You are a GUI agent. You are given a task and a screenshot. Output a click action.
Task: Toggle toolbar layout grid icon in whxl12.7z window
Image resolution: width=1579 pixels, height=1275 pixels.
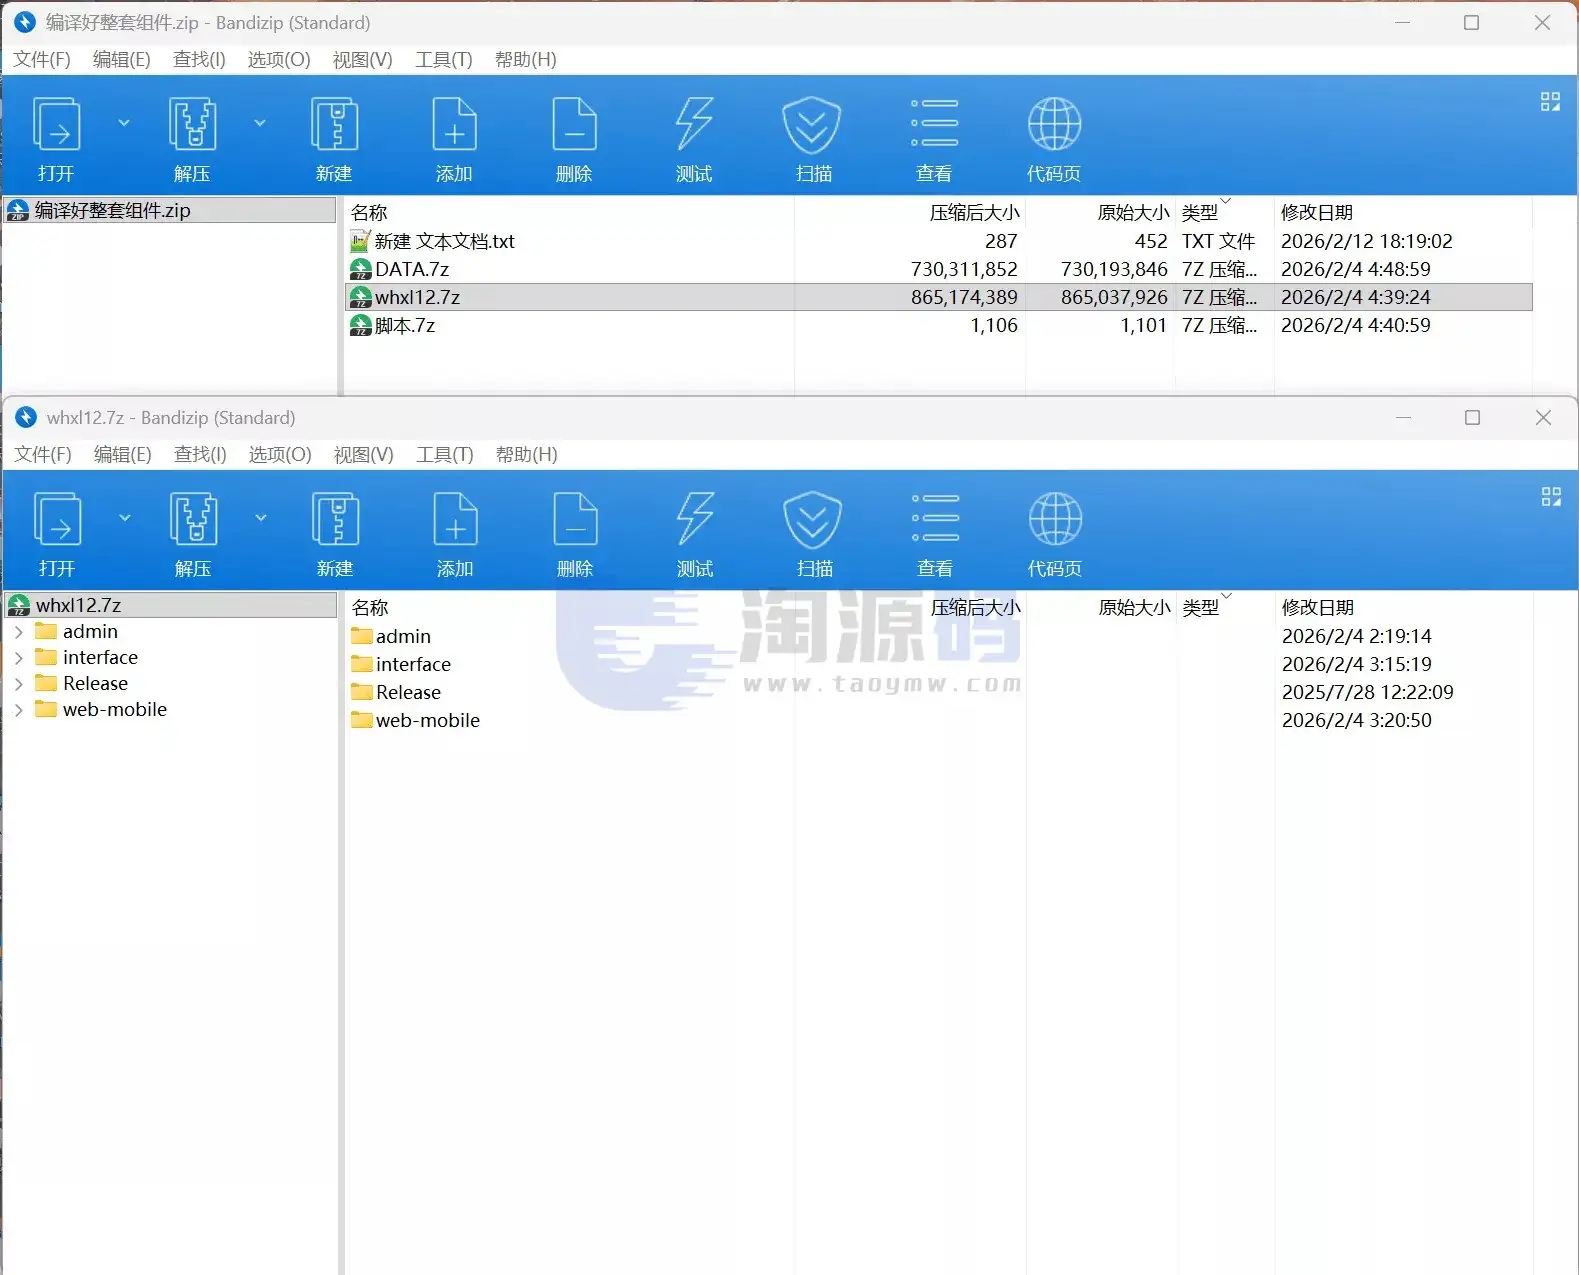coord(1551,496)
